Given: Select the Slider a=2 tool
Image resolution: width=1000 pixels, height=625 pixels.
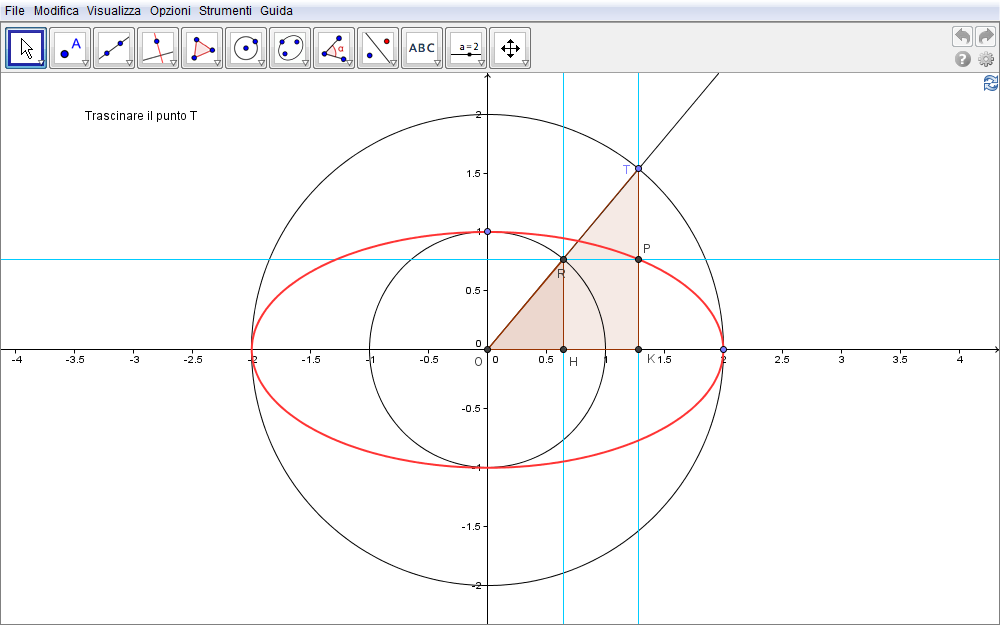Looking at the screenshot, I should tap(466, 47).
